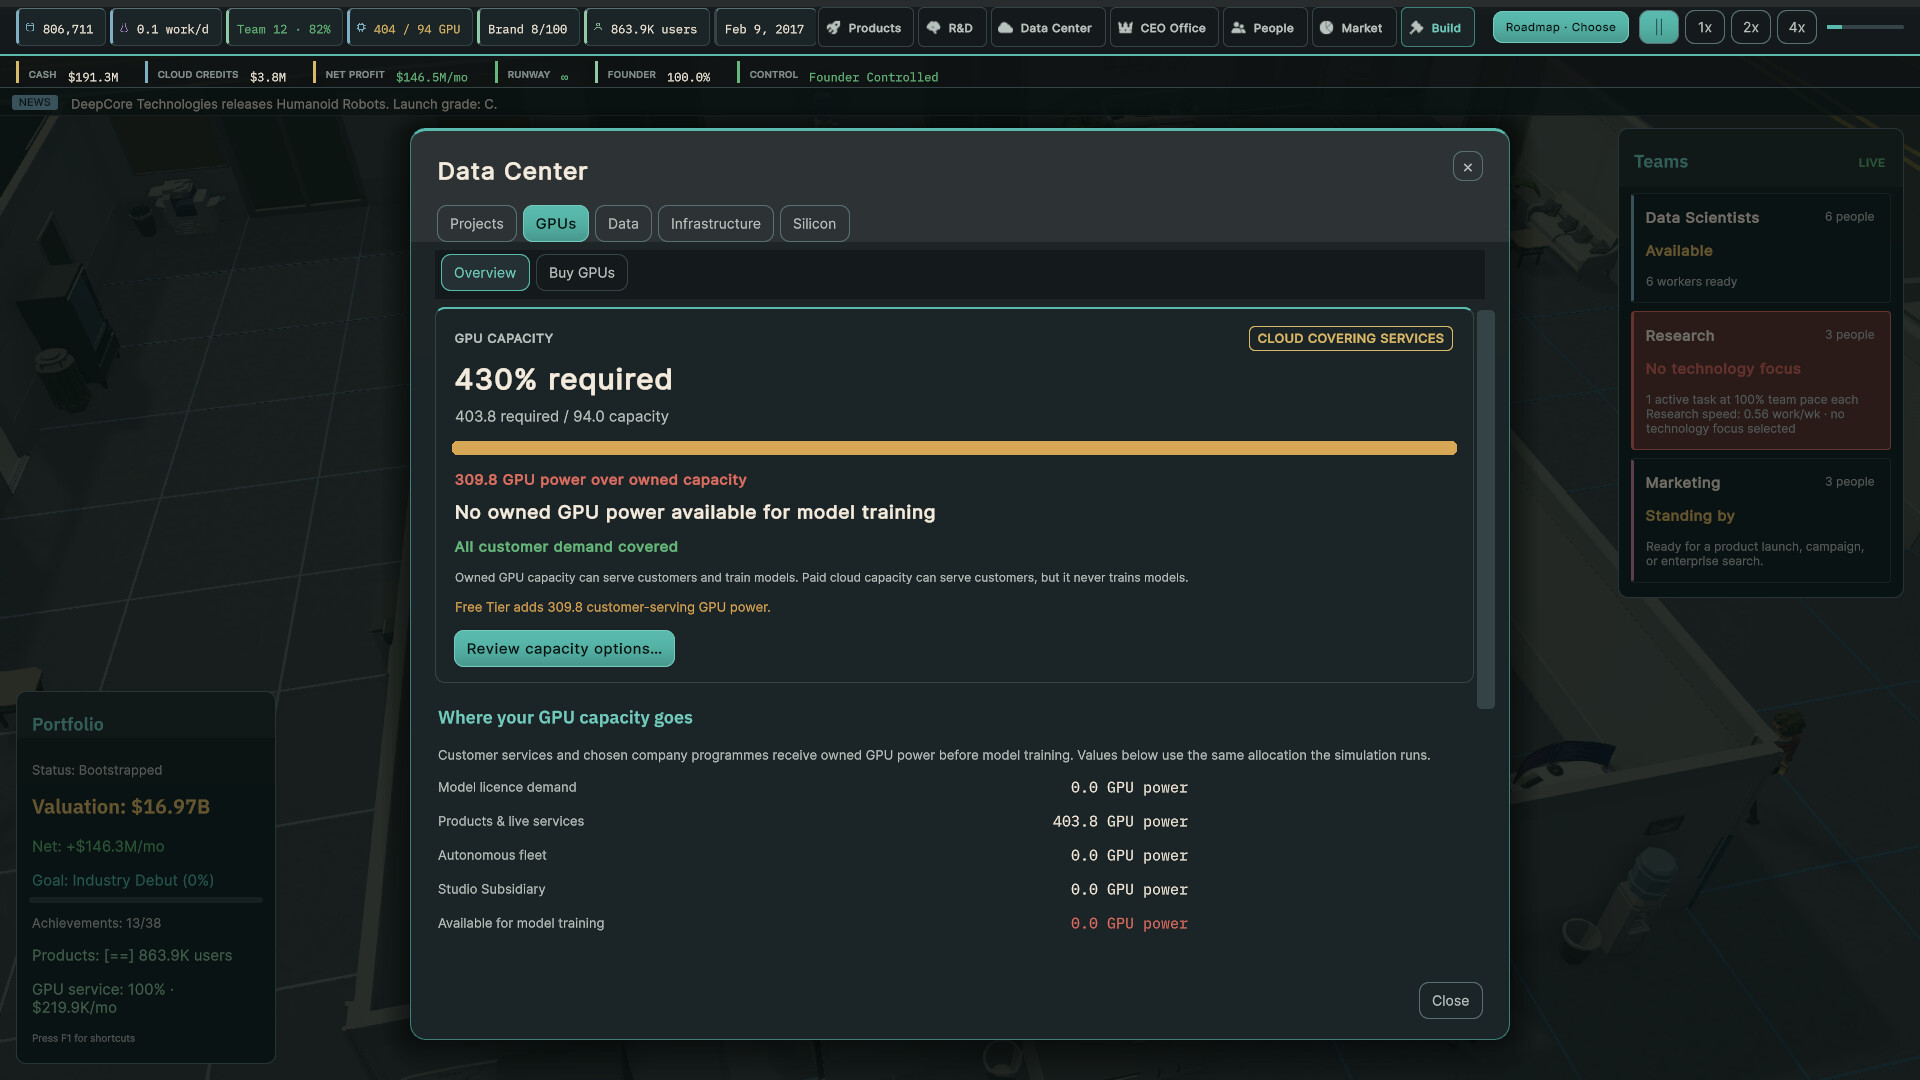Click the news ticker headline
The image size is (1920, 1080).
tap(284, 104)
